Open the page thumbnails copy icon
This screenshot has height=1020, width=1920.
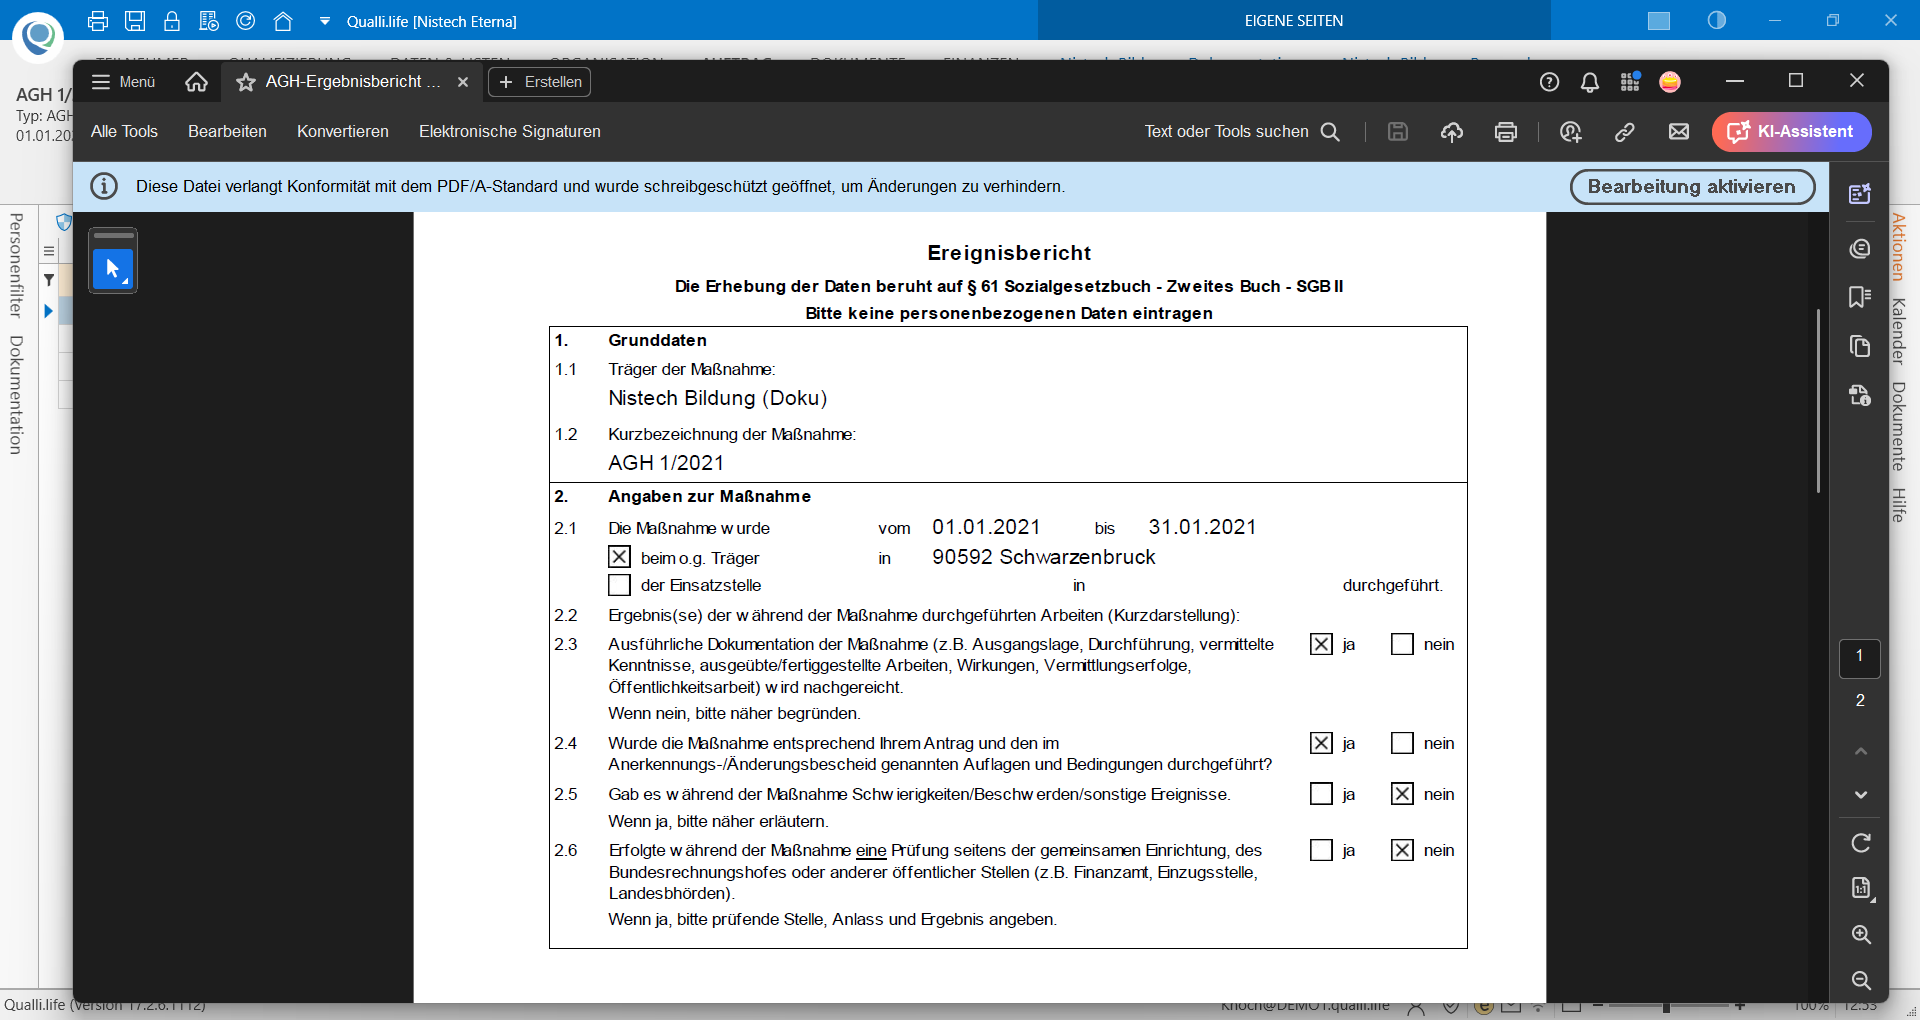[x=1860, y=346]
